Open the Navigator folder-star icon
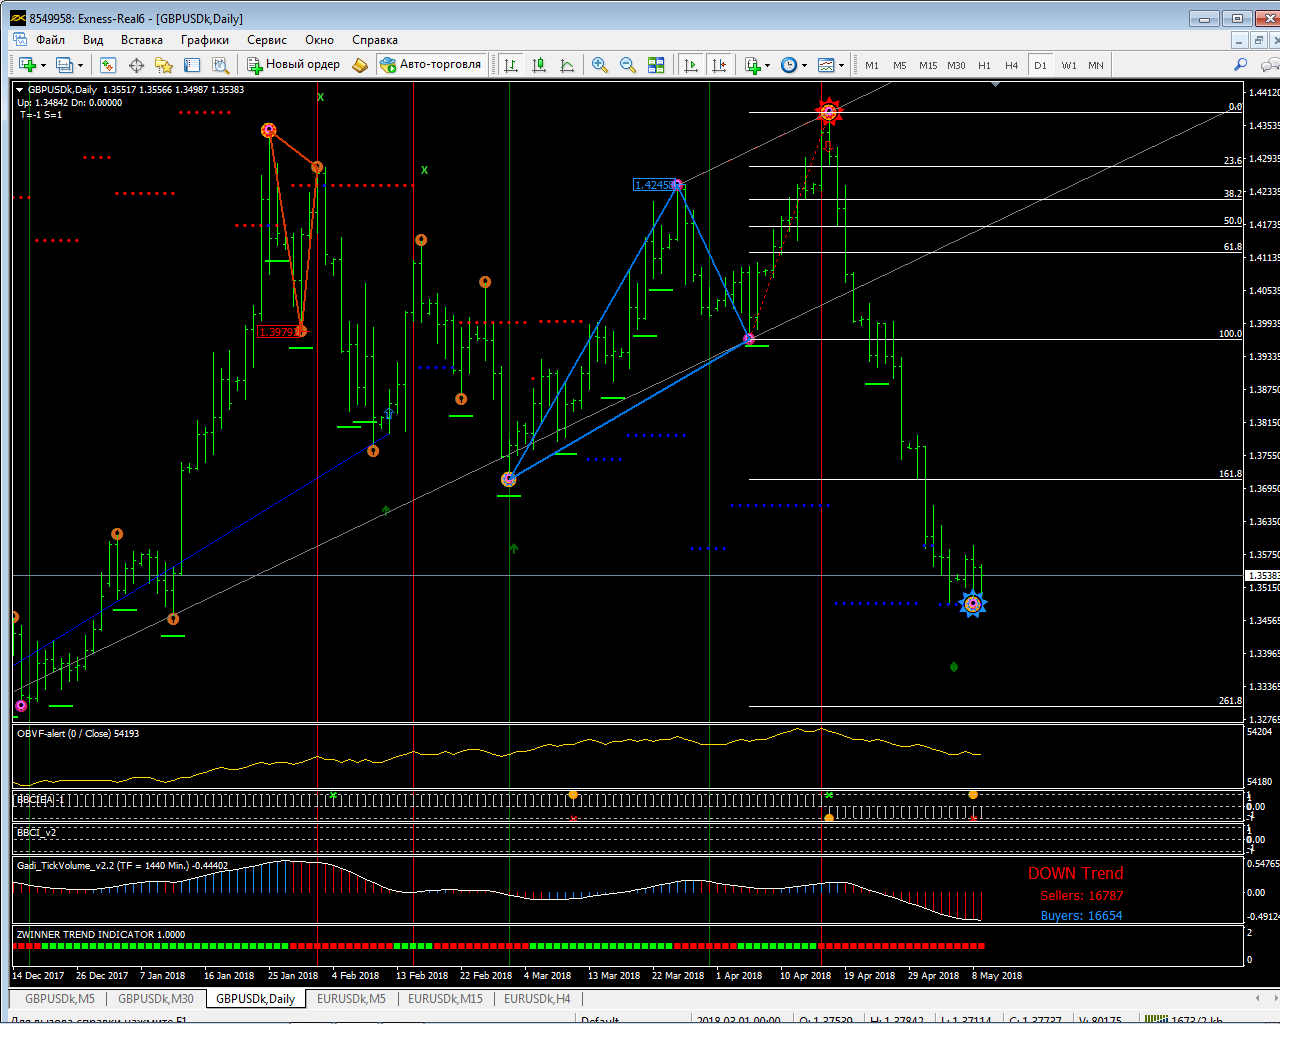 coord(164,65)
